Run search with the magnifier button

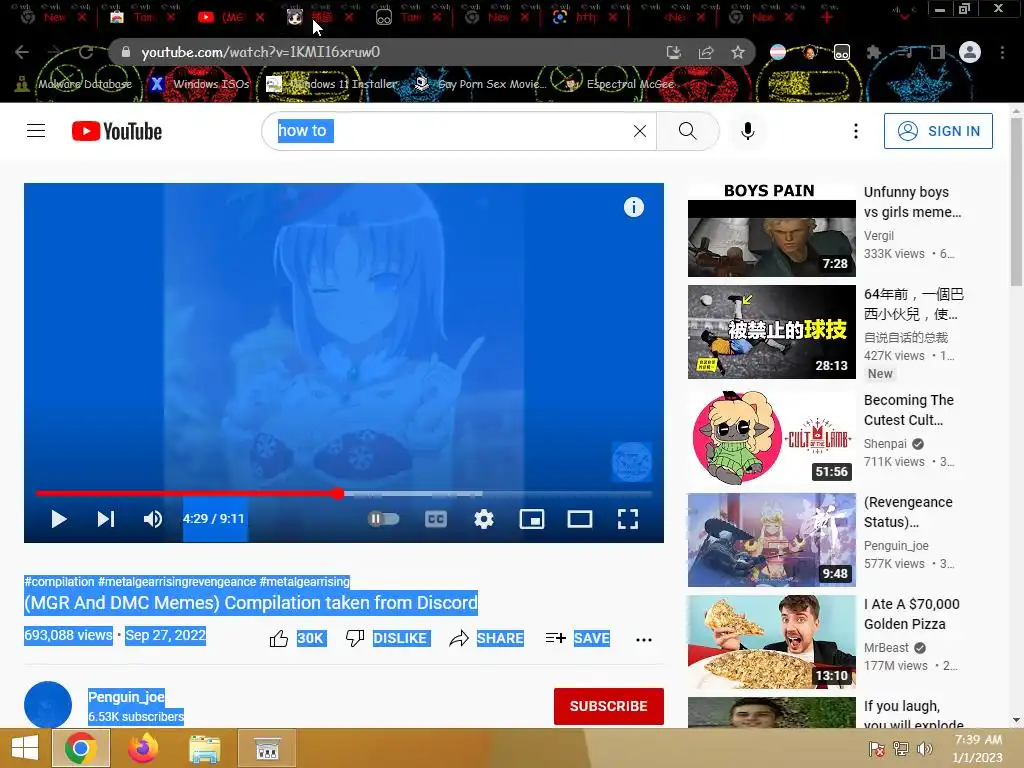tap(688, 131)
